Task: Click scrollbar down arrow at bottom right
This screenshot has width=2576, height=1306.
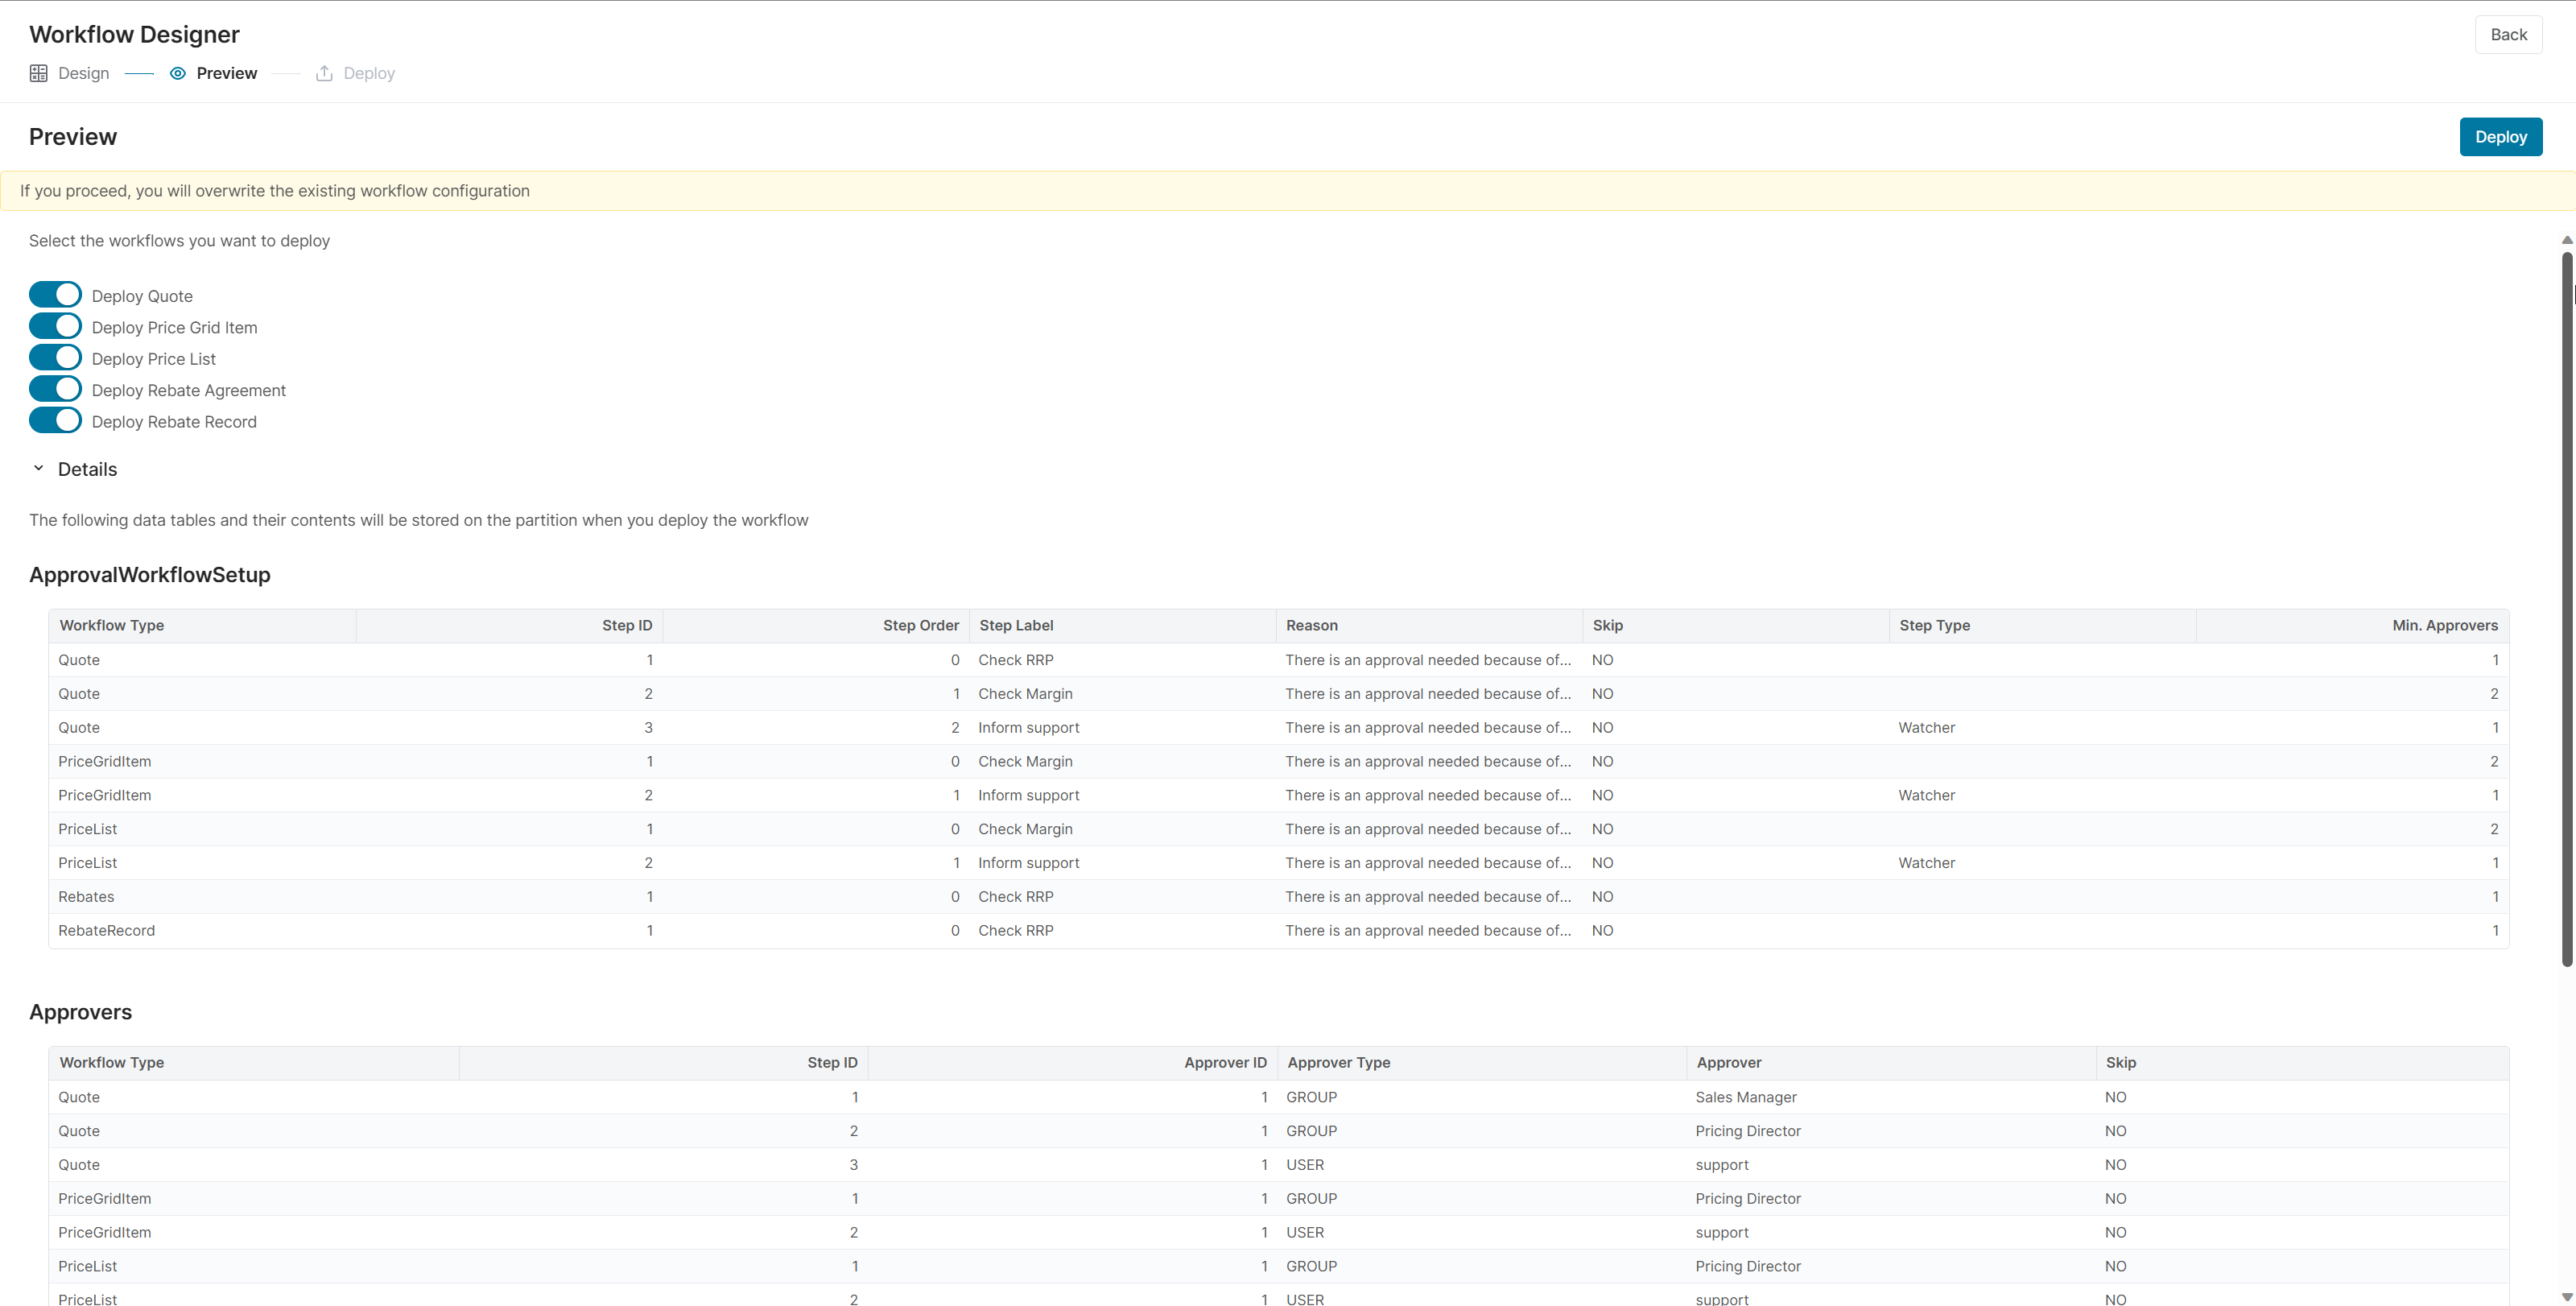Action: point(2566,1297)
